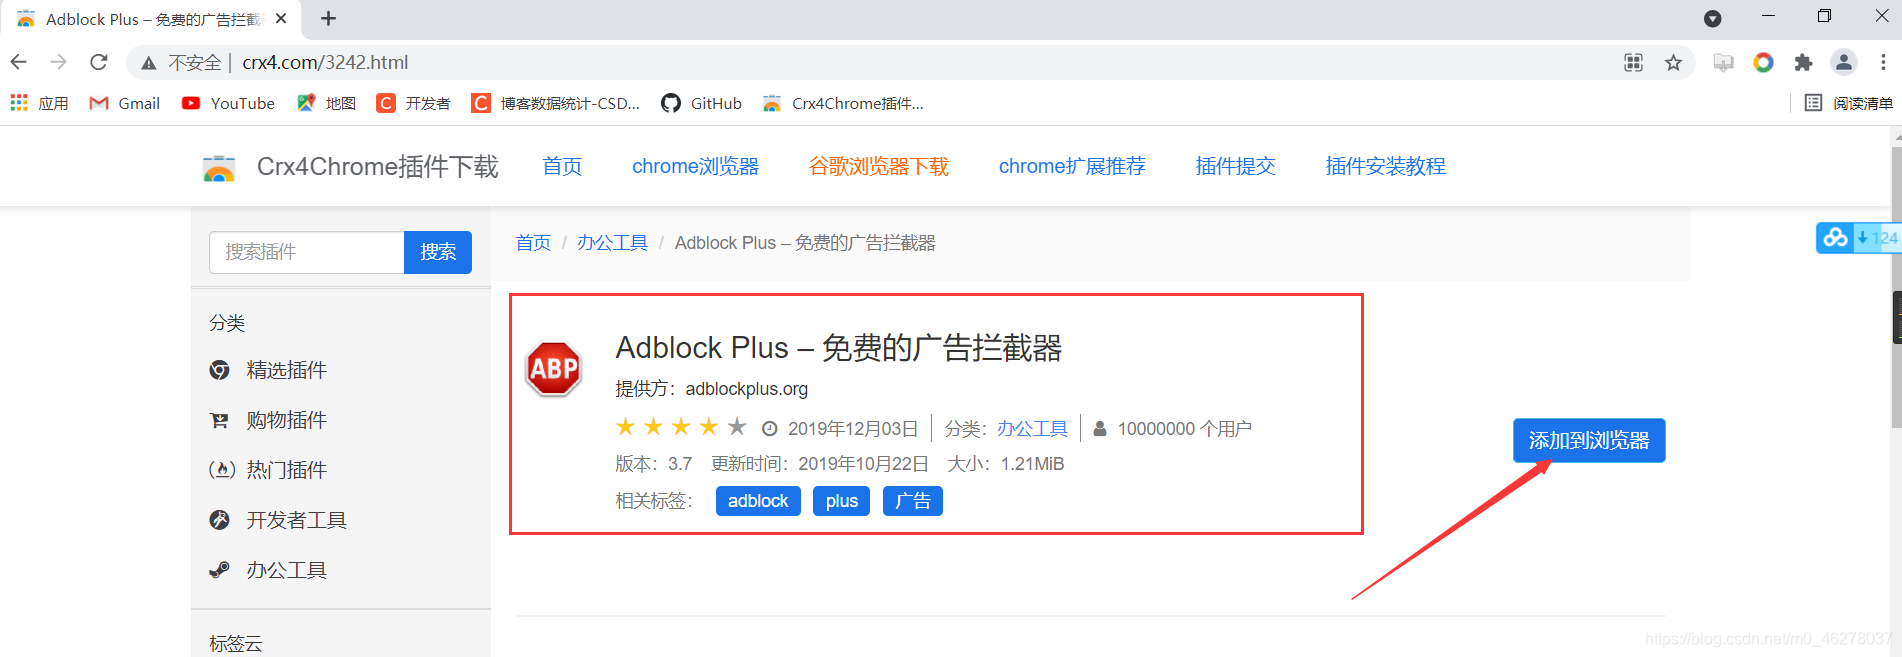Click the colorful circle extension icon
The height and width of the screenshot is (657, 1902).
pos(1763,63)
